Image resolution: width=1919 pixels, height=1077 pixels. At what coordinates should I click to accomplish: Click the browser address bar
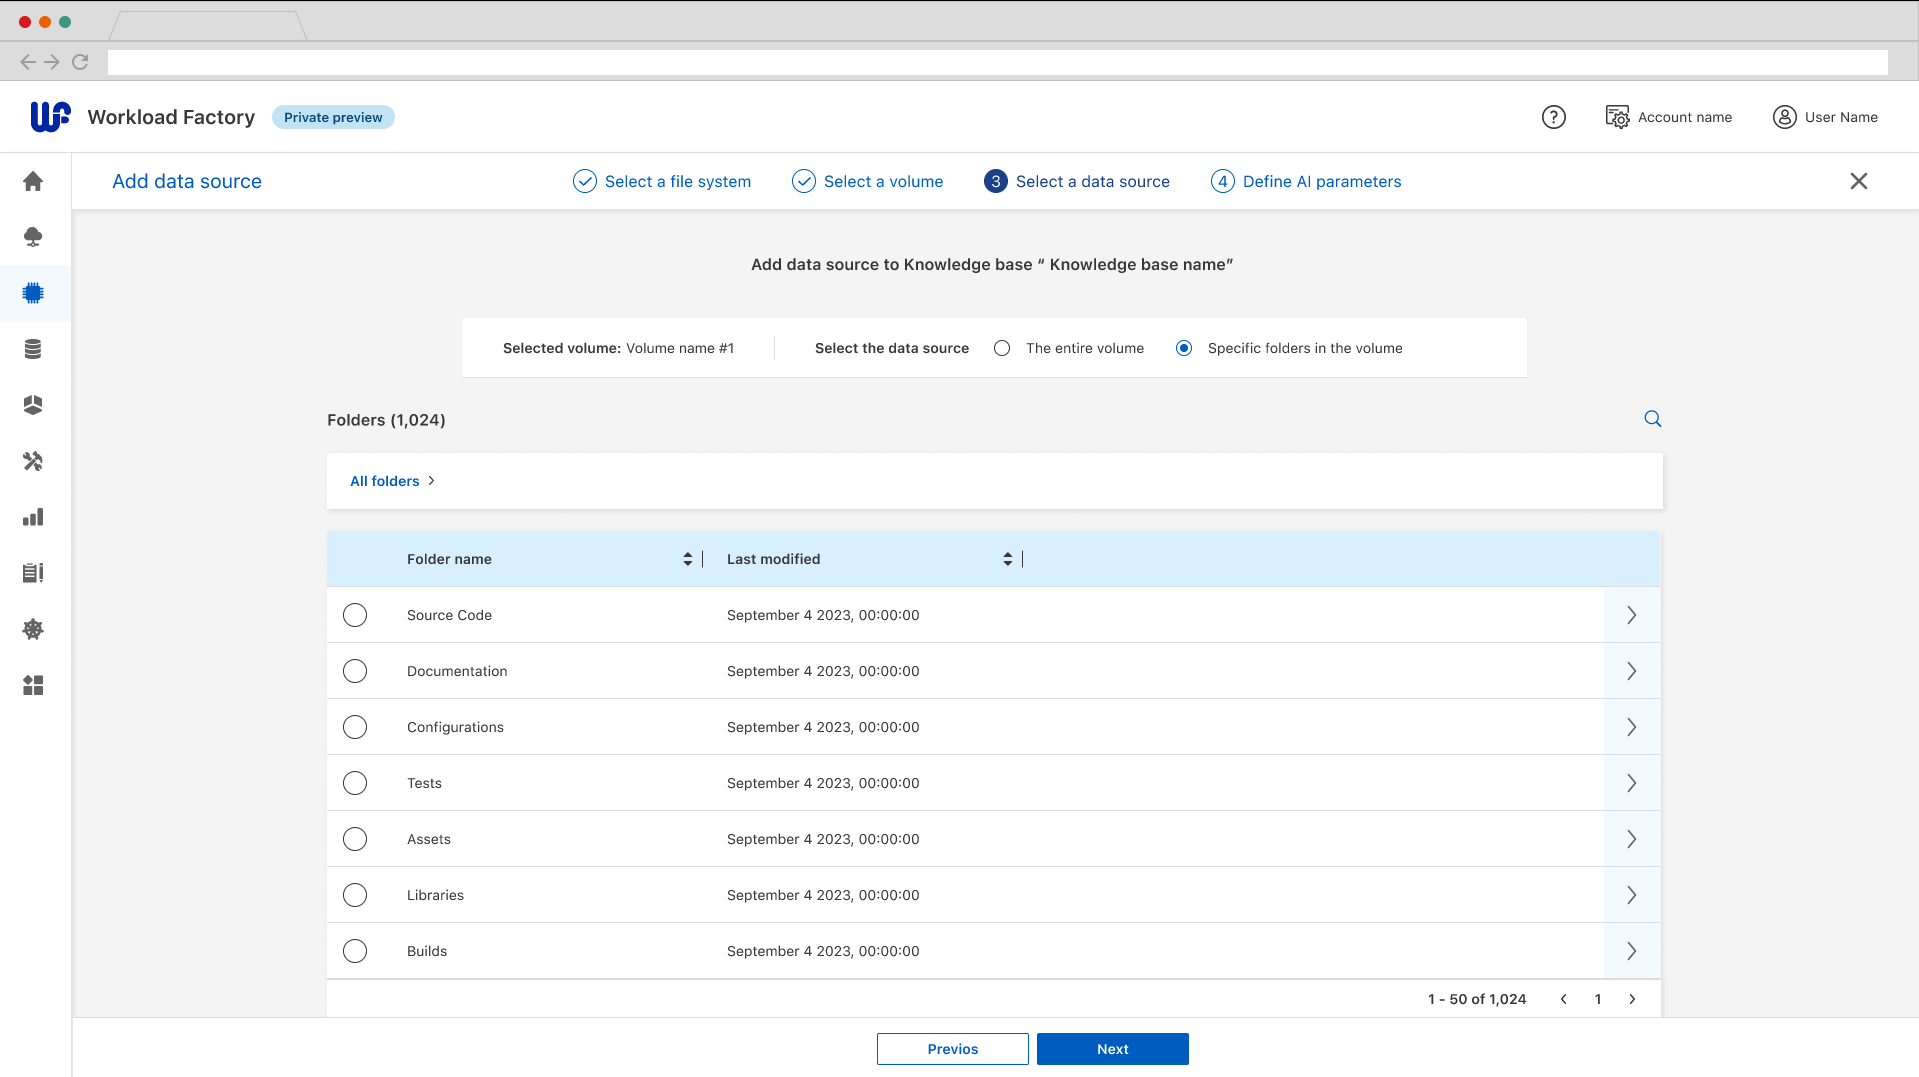(x=997, y=62)
